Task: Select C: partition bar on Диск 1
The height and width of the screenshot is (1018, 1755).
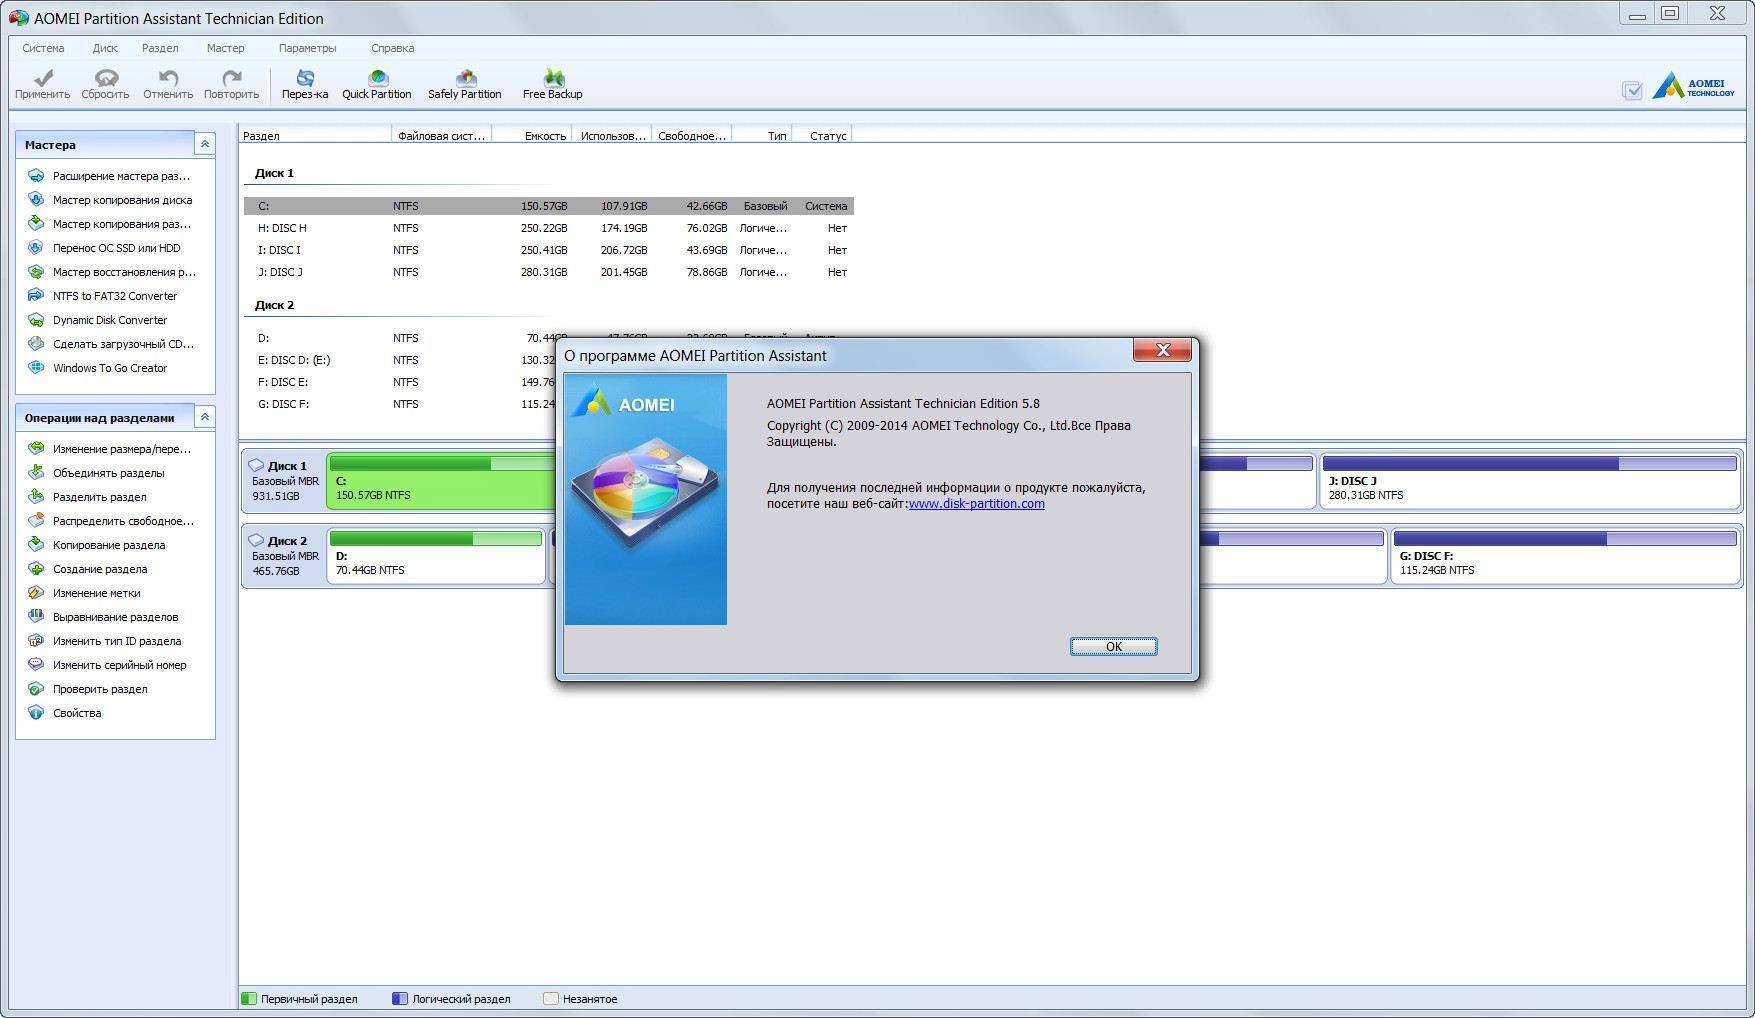Action: pos(442,480)
